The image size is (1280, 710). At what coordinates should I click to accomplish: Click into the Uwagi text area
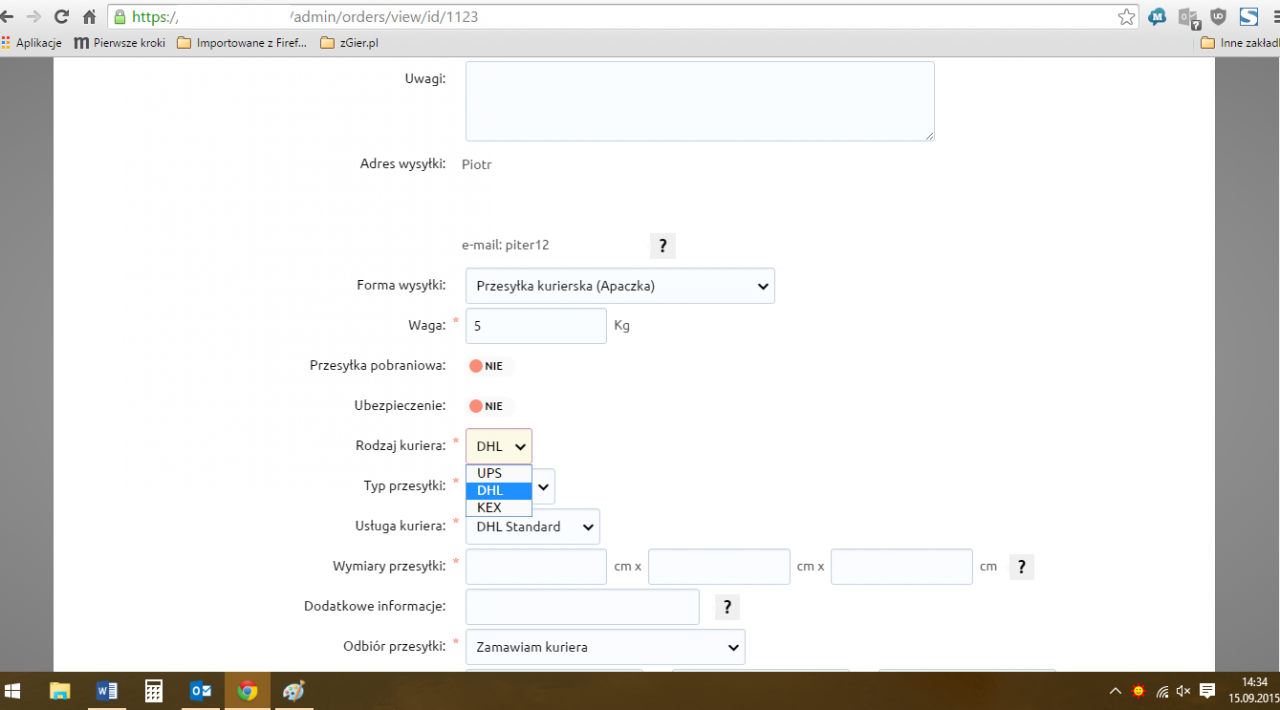tap(700, 101)
